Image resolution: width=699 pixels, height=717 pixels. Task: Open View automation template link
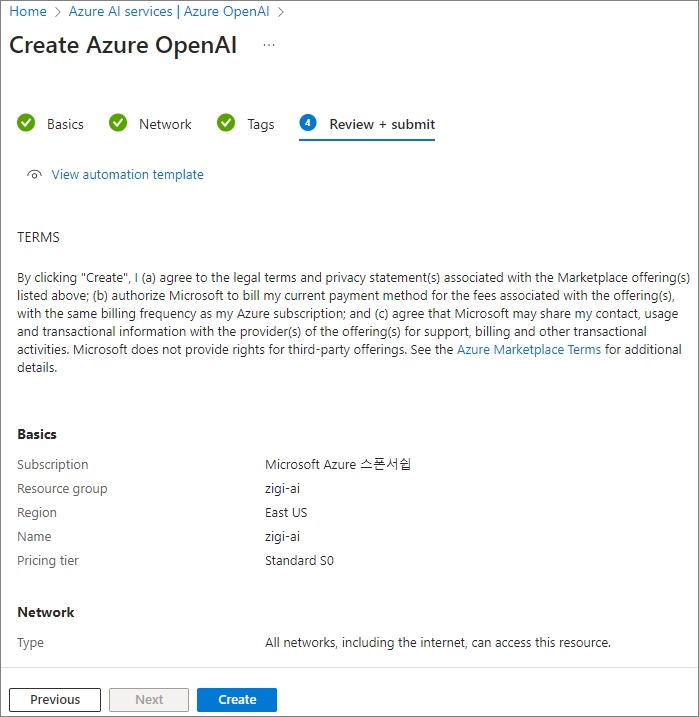128,175
